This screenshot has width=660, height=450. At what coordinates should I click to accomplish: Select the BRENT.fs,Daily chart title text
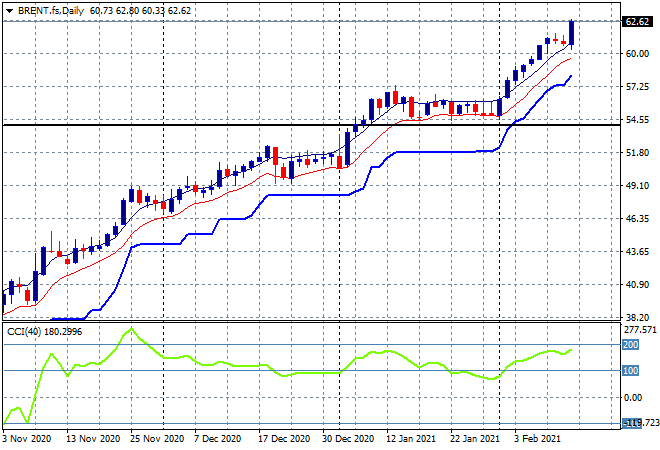pos(51,11)
